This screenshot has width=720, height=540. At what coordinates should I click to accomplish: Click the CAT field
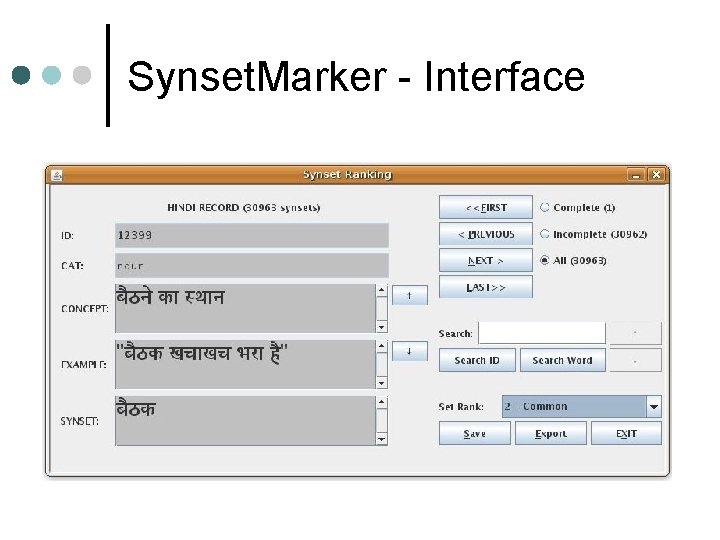(x=252, y=265)
